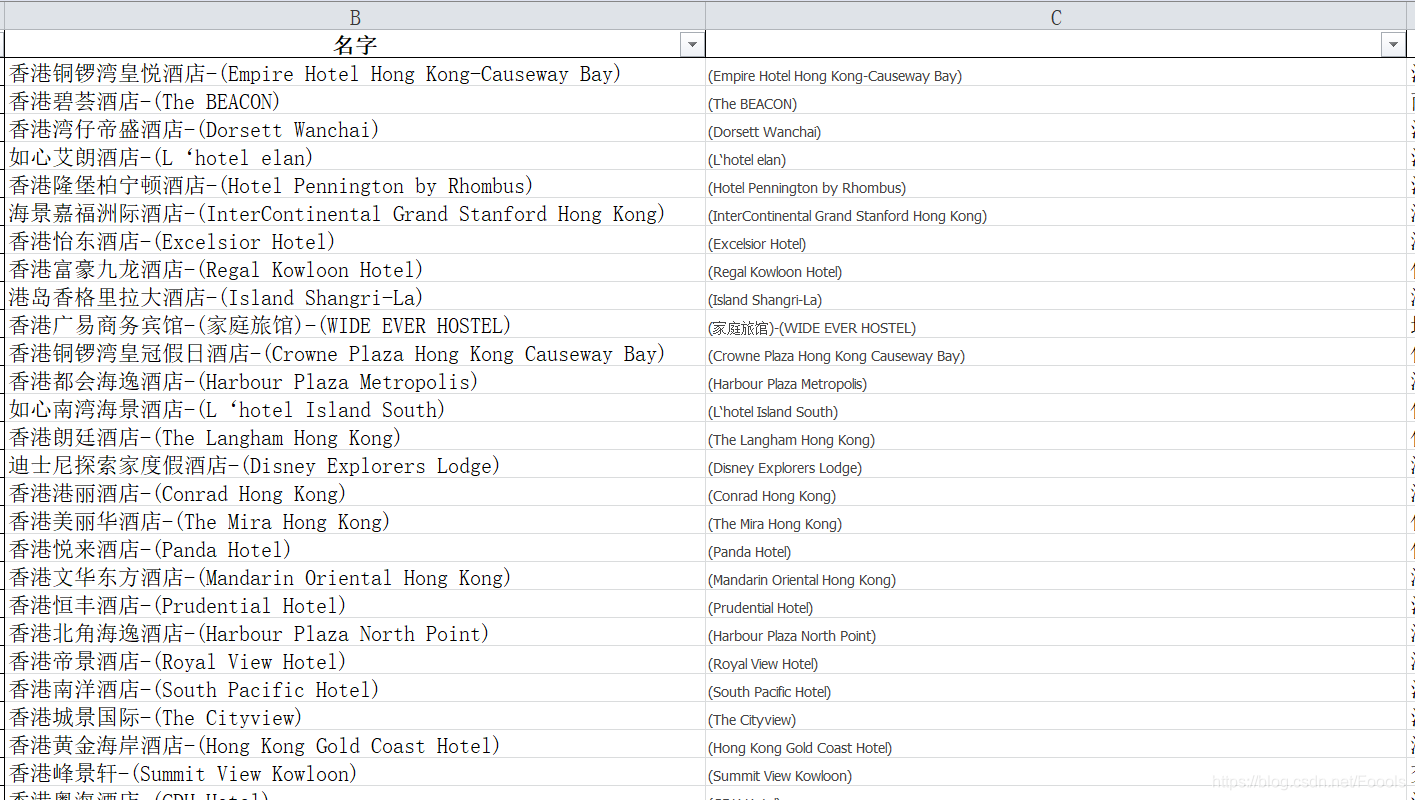This screenshot has width=1415, height=800.
Task: Click column C cell (Dorsett Wanchai)
Action: 1057,129
